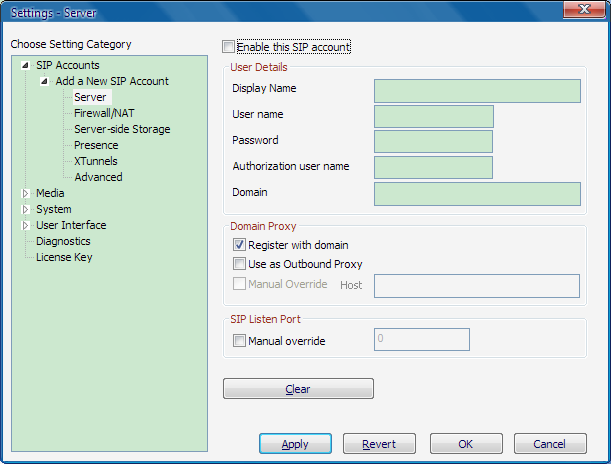
Task: Check Use as Outbound Proxy
Action: pos(239,265)
